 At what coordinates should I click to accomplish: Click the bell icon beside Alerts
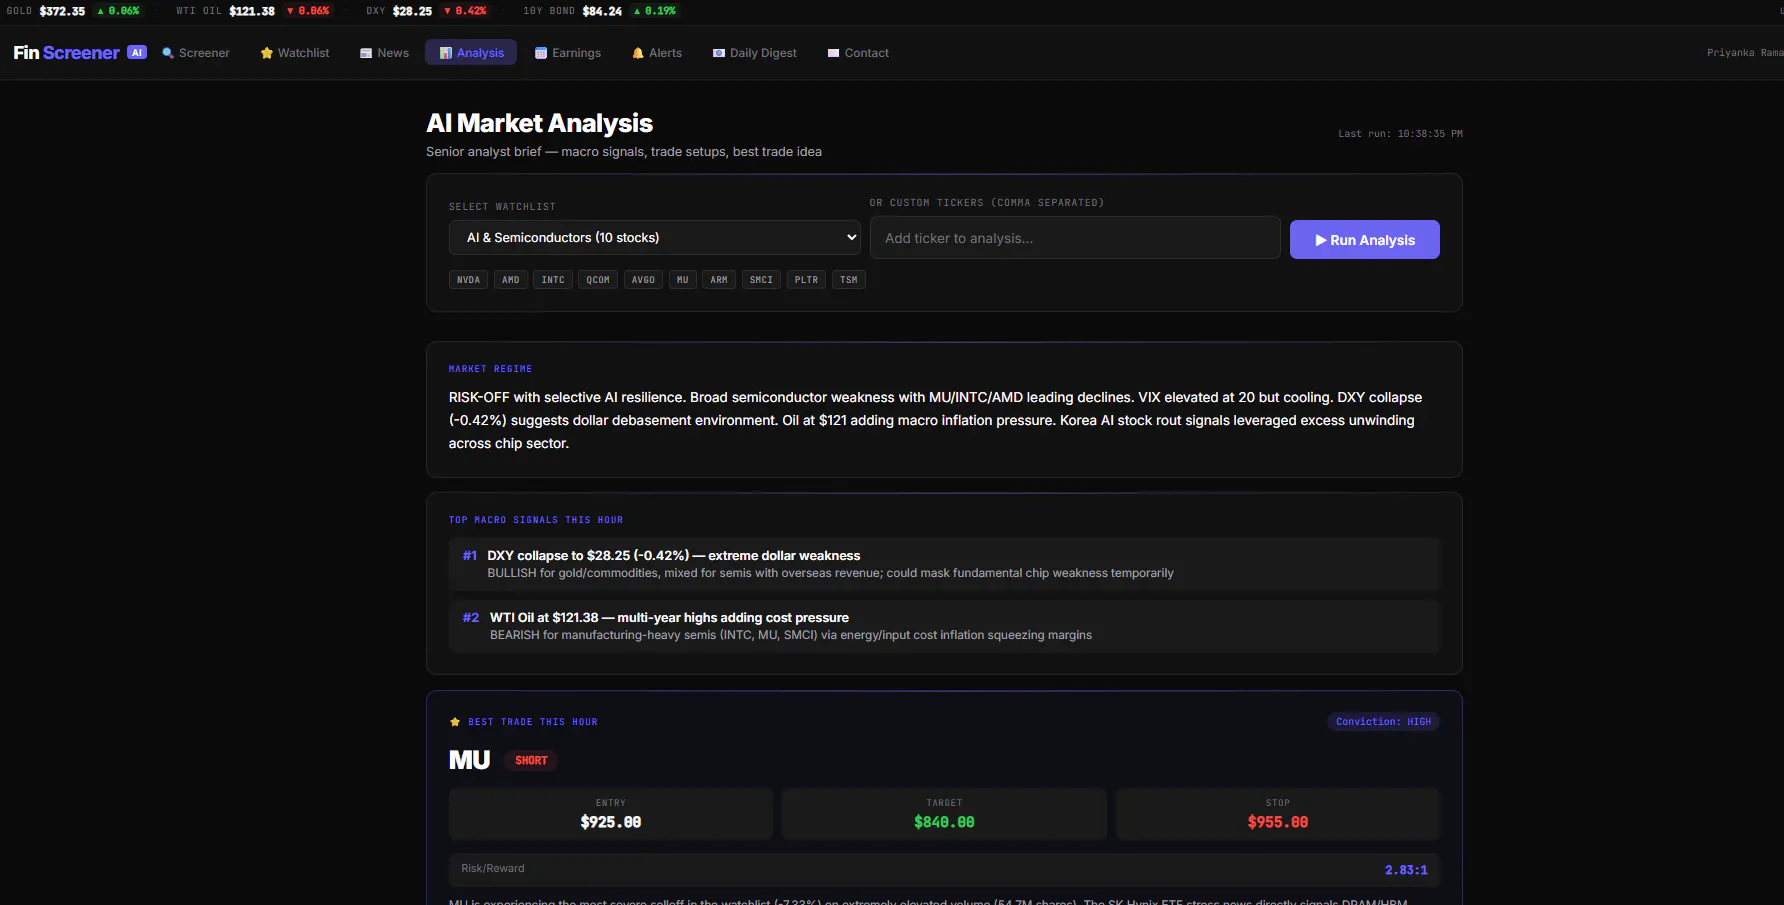[638, 53]
